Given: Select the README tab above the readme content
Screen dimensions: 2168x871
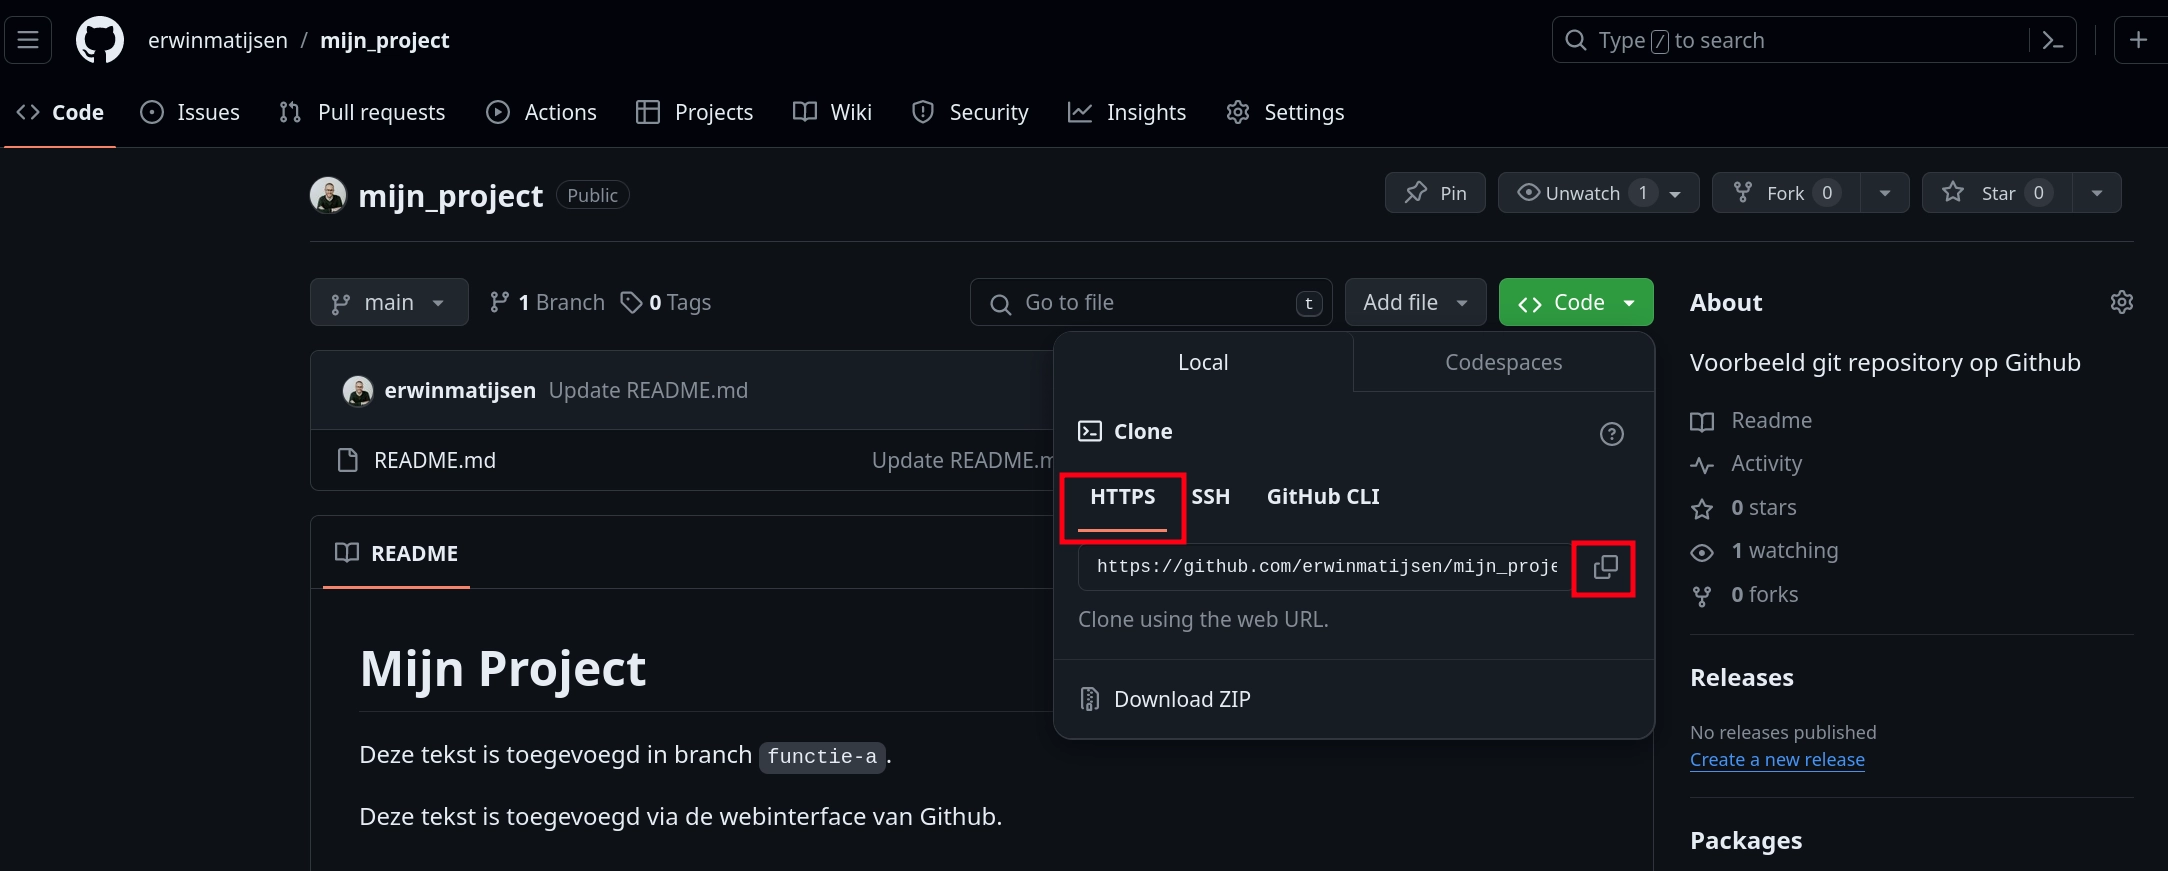Looking at the screenshot, I should (x=397, y=553).
